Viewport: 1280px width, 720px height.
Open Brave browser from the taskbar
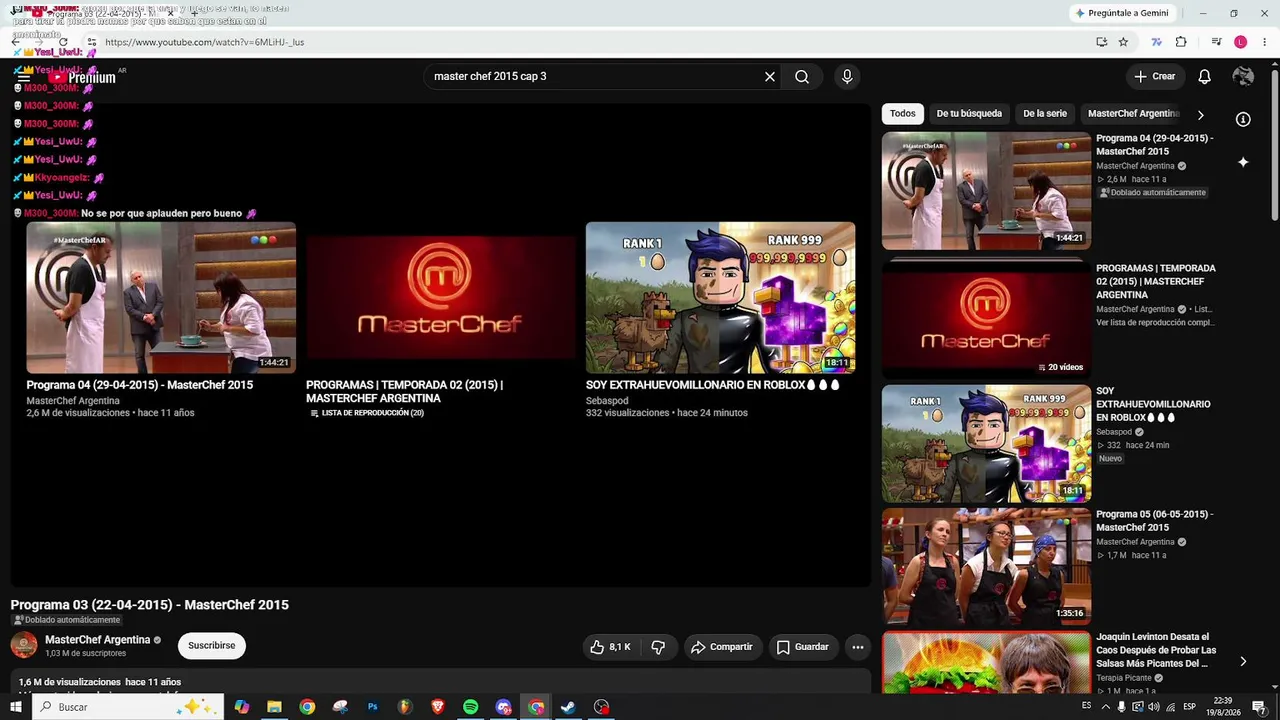point(438,707)
